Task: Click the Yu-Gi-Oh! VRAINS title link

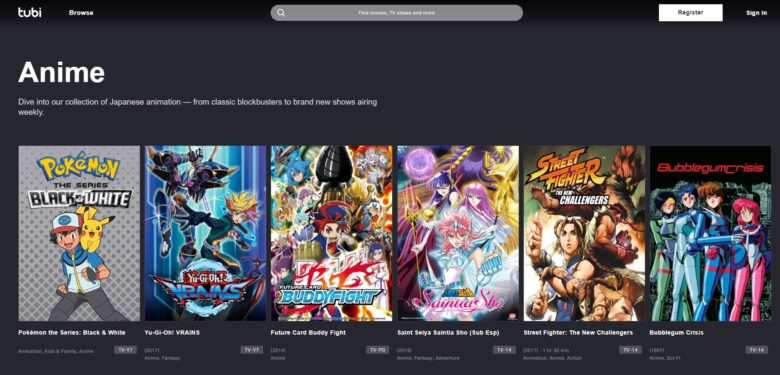Action: [x=172, y=332]
